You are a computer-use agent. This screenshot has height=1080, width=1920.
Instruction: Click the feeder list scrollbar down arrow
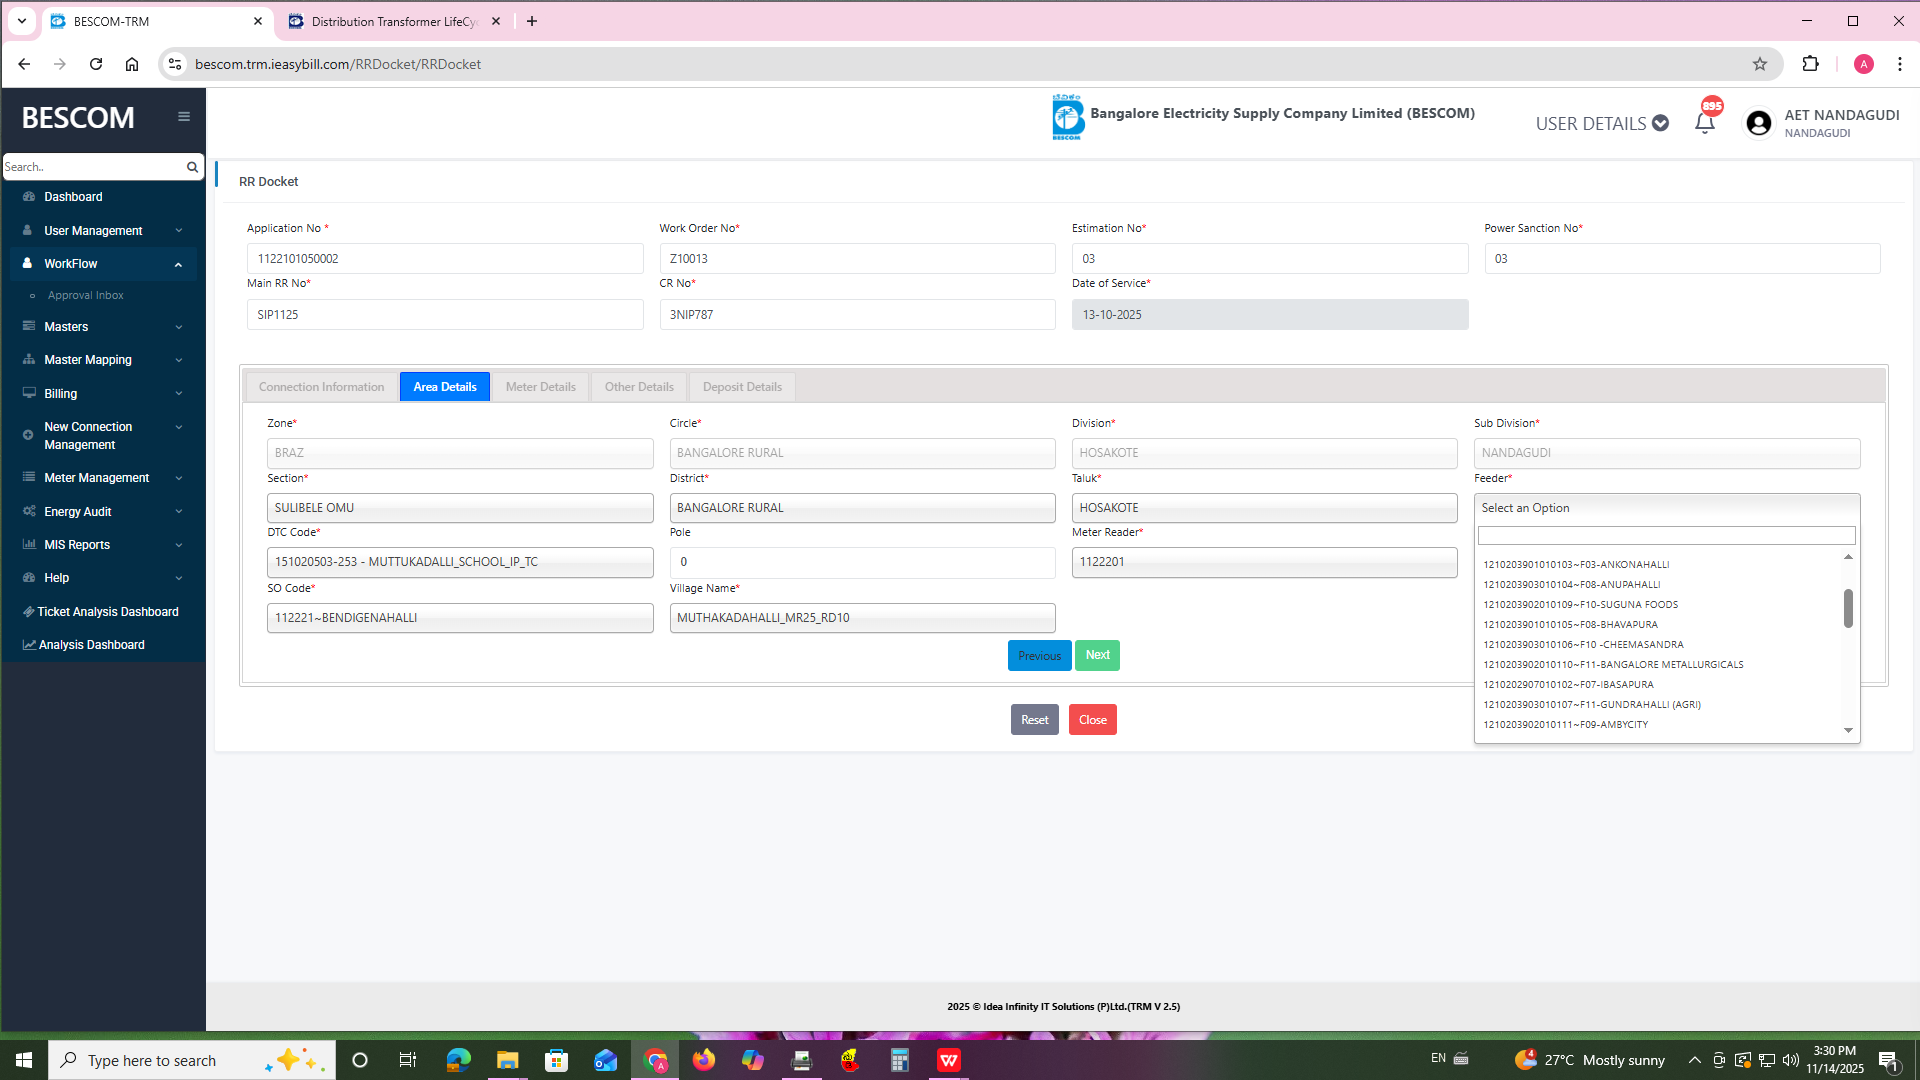pos(1848,731)
